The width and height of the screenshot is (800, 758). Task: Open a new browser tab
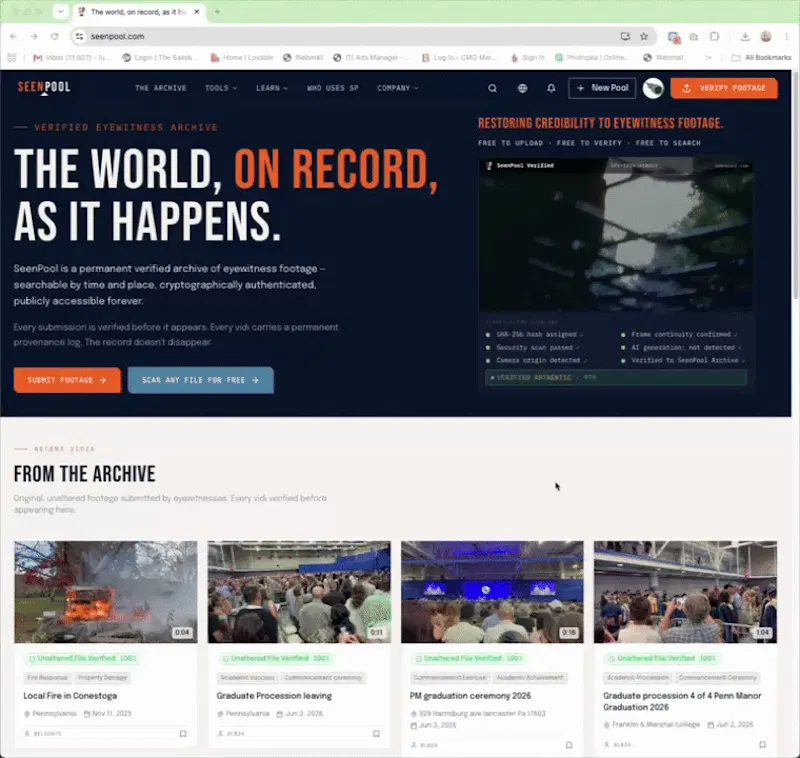point(217,11)
